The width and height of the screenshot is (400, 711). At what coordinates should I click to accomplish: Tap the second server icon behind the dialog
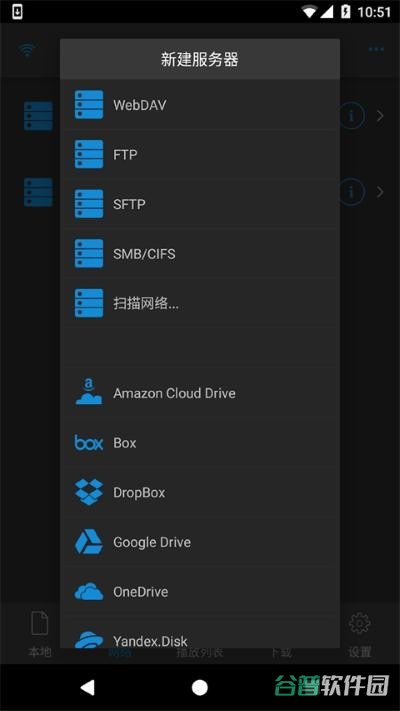pos(39,192)
